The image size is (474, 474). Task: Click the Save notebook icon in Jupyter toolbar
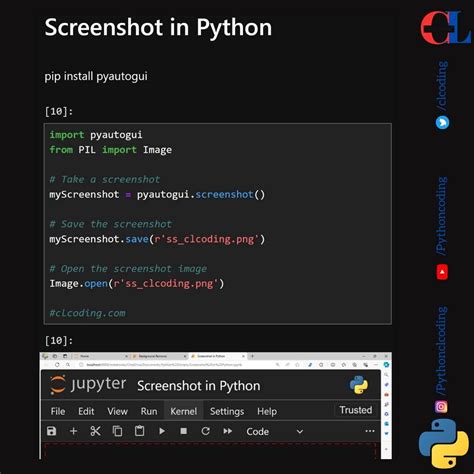tap(51, 431)
